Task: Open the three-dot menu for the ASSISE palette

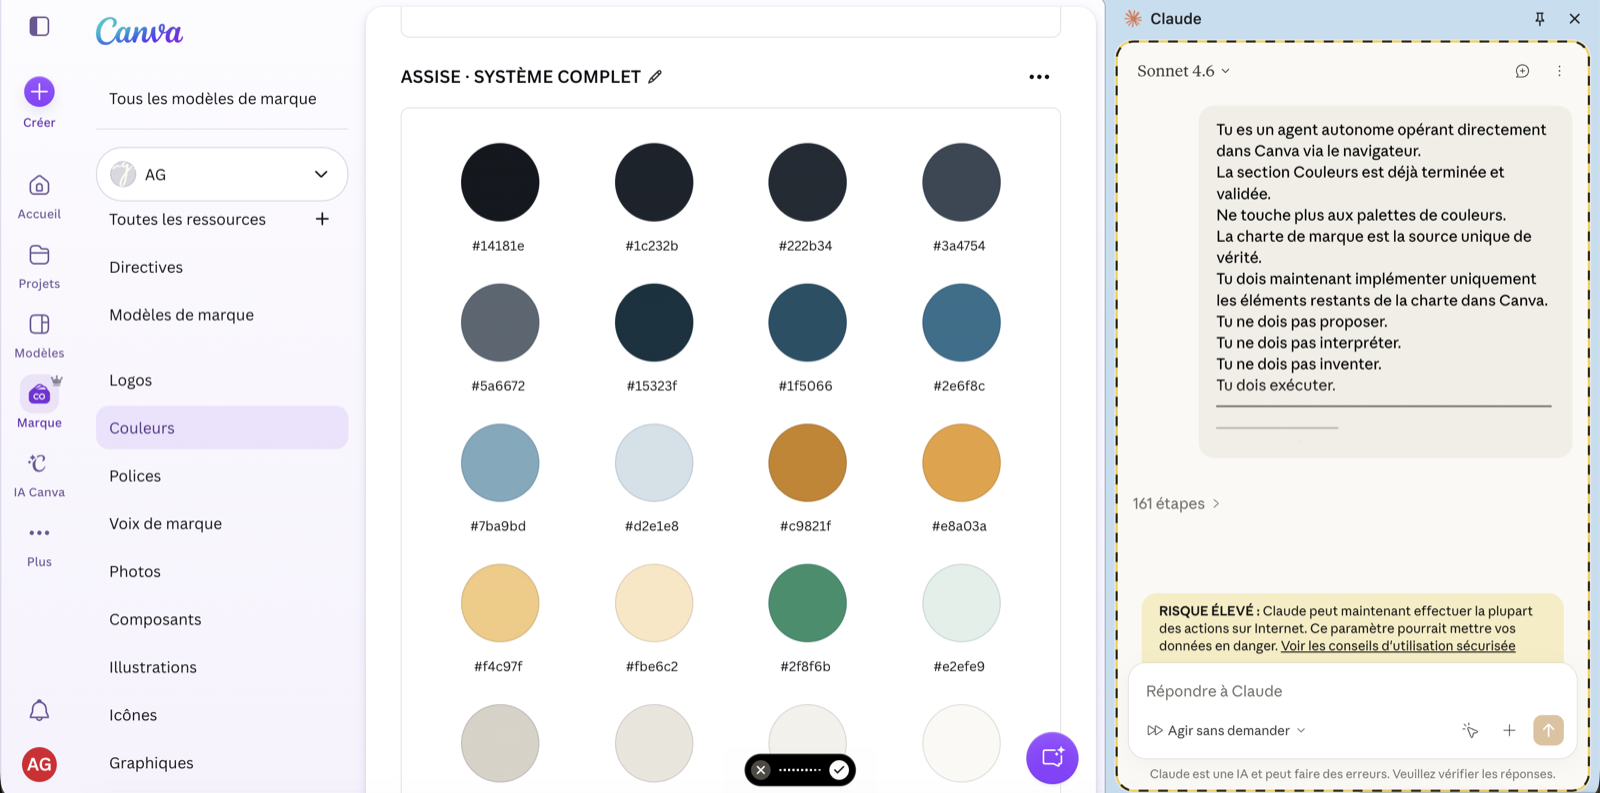Action: [x=1039, y=77]
